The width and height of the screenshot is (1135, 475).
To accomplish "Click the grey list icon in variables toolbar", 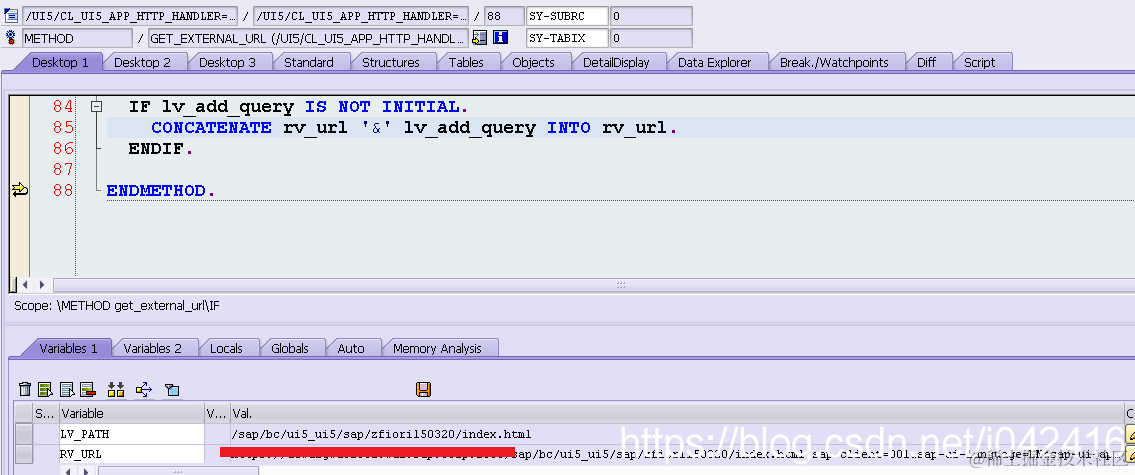I will (x=67, y=390).
